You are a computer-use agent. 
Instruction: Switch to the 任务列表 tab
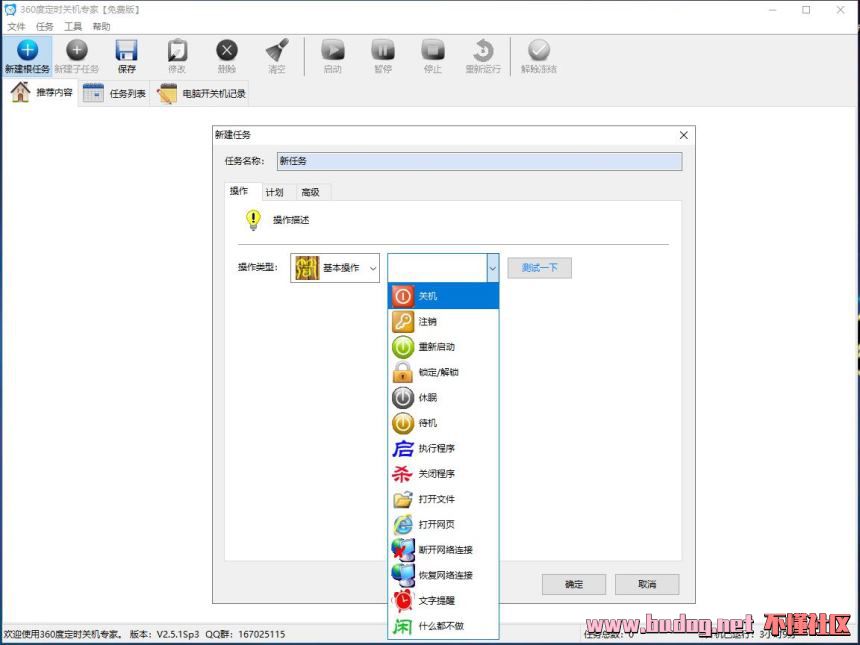[x=114, y=94]
